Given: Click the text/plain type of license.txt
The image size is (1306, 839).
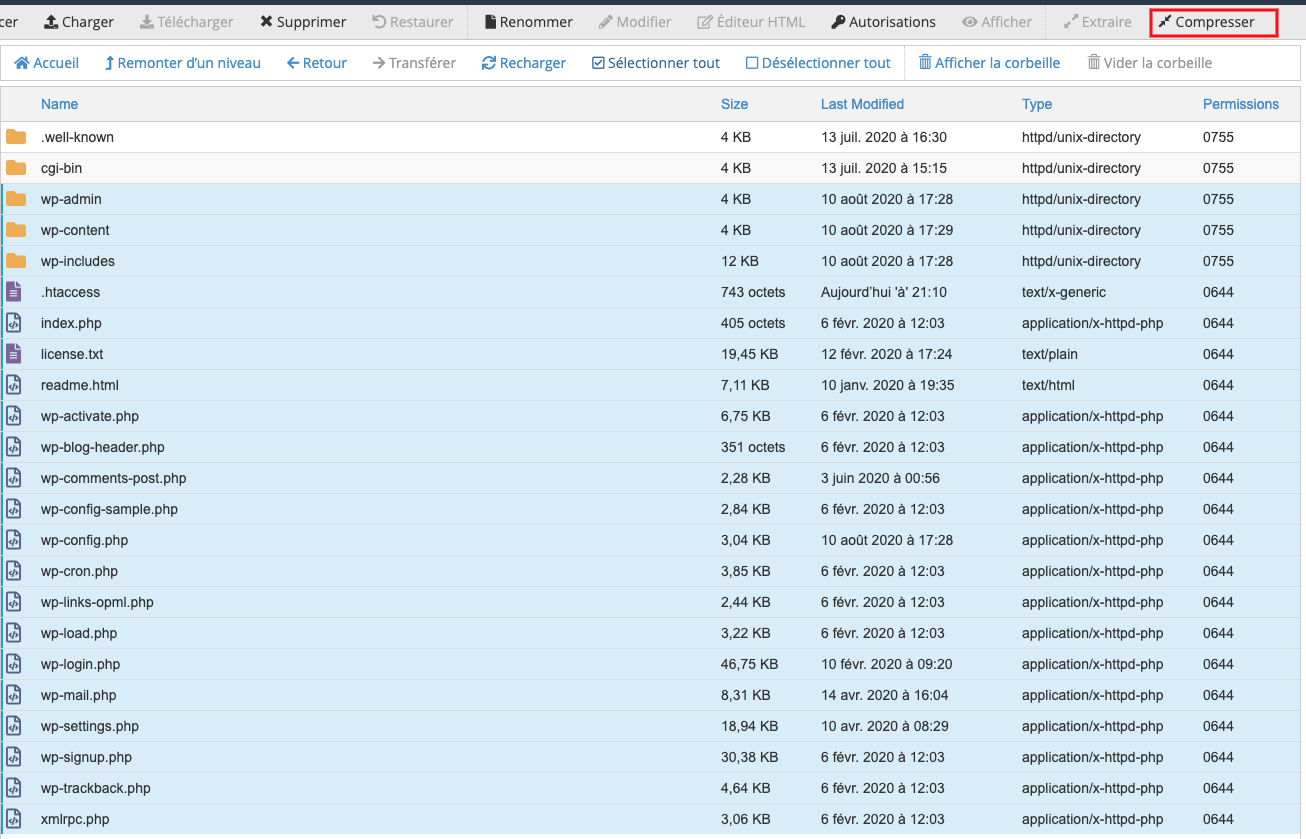Looking at the screenshot, I should pos(1052,354).
